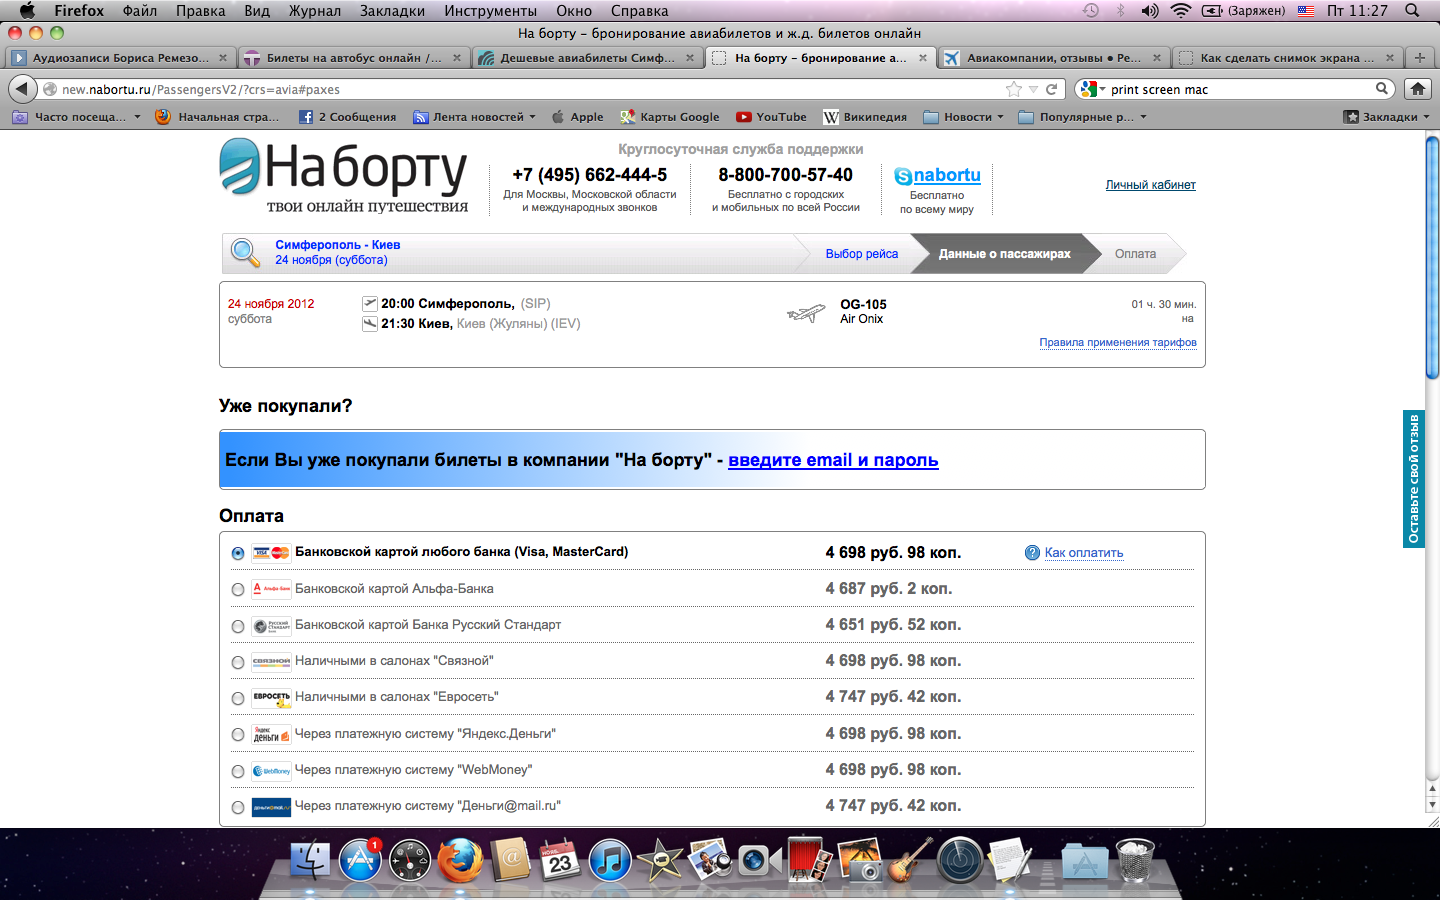Click the search magnifier in print screen box
The width and height of the screenshot is (1440, 900).
tap(1382, 89)
